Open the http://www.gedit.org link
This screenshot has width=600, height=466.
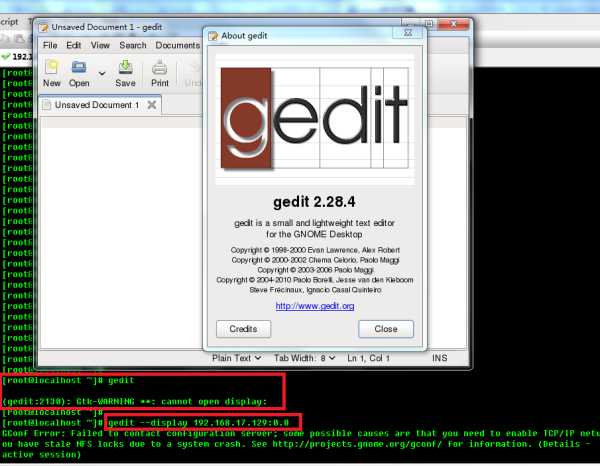coord(315,306)
